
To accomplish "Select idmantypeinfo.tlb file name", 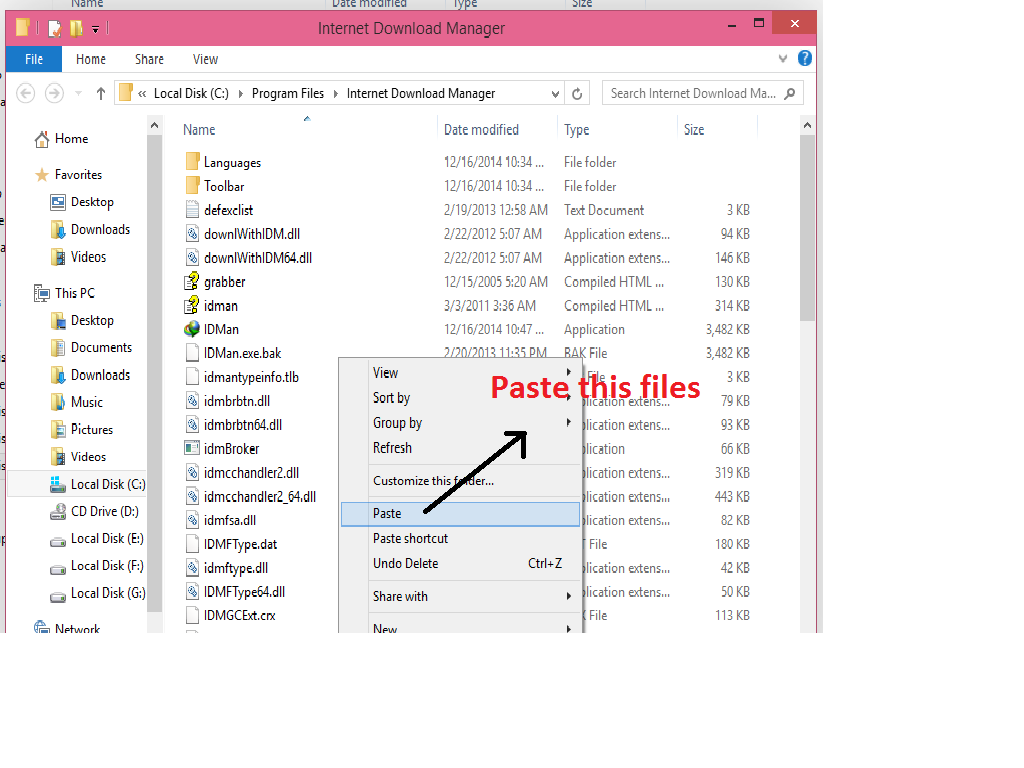I will pyautogui.click(x=251, y=377).
